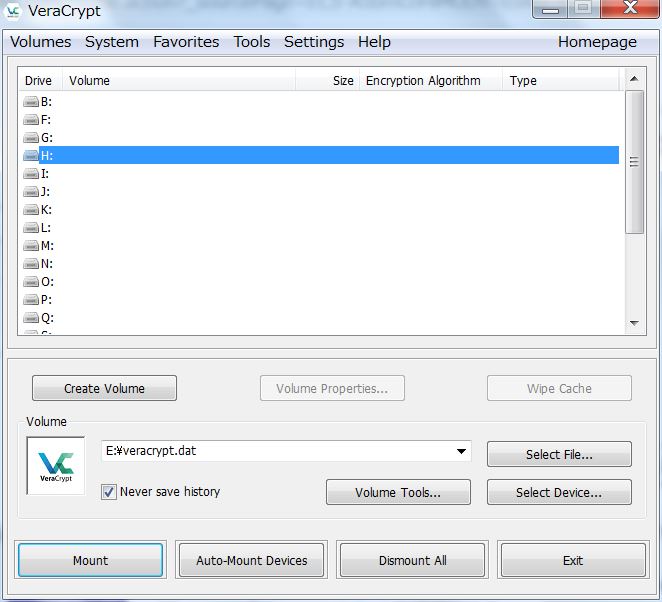Select the "G:" drive label
Viewport: 662px width, 602px height.
point(47,138)
